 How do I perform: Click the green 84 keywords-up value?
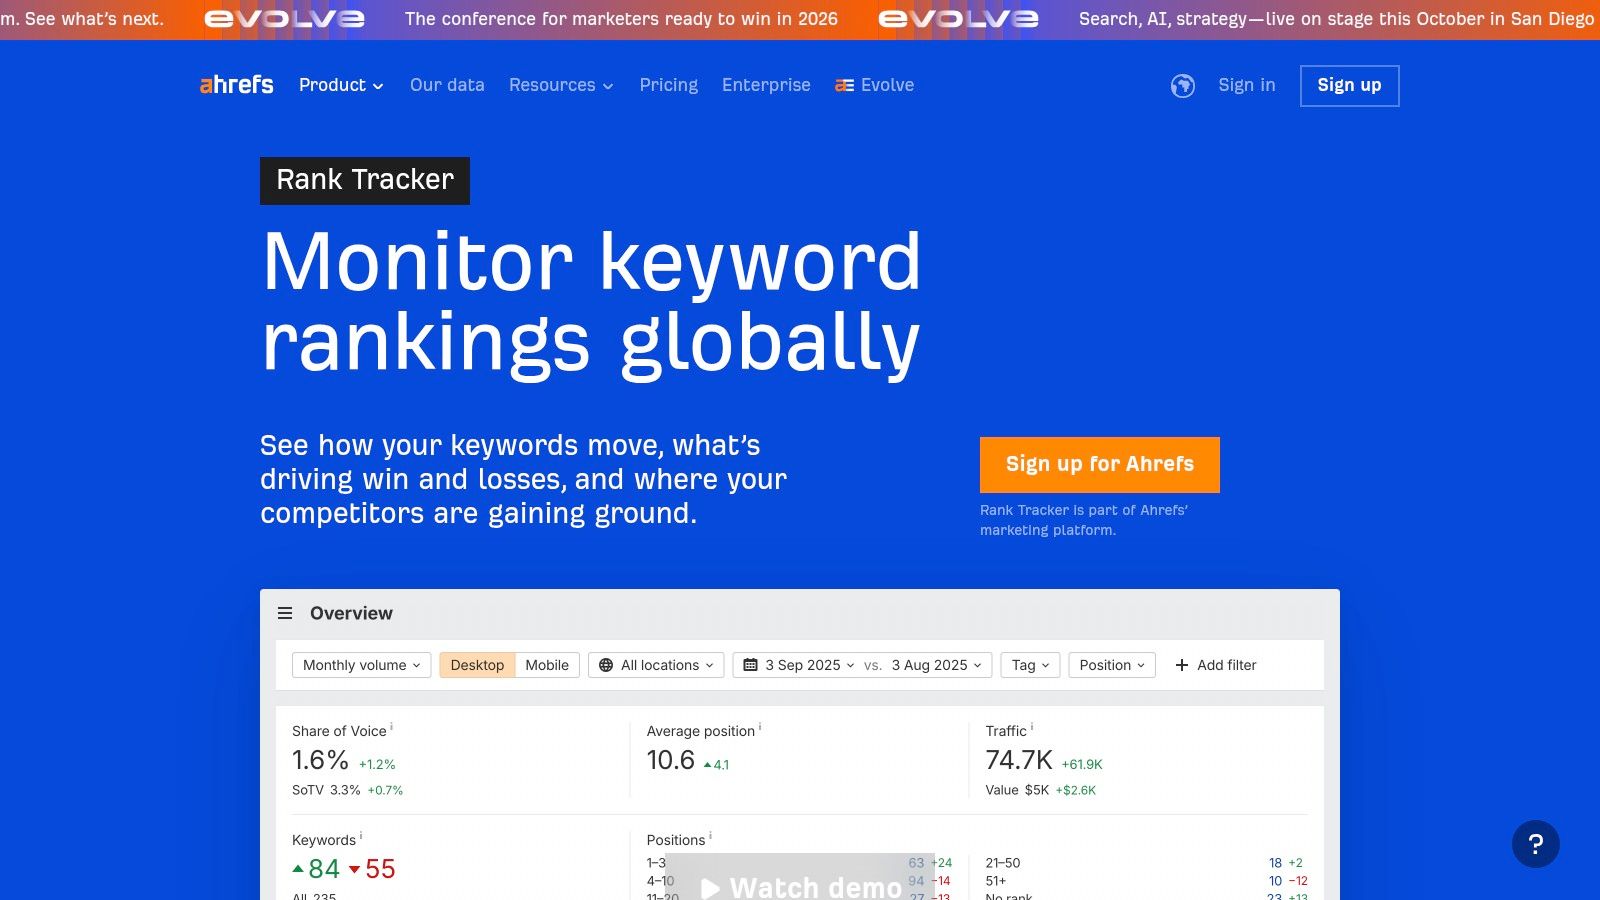tap(324, 869)
